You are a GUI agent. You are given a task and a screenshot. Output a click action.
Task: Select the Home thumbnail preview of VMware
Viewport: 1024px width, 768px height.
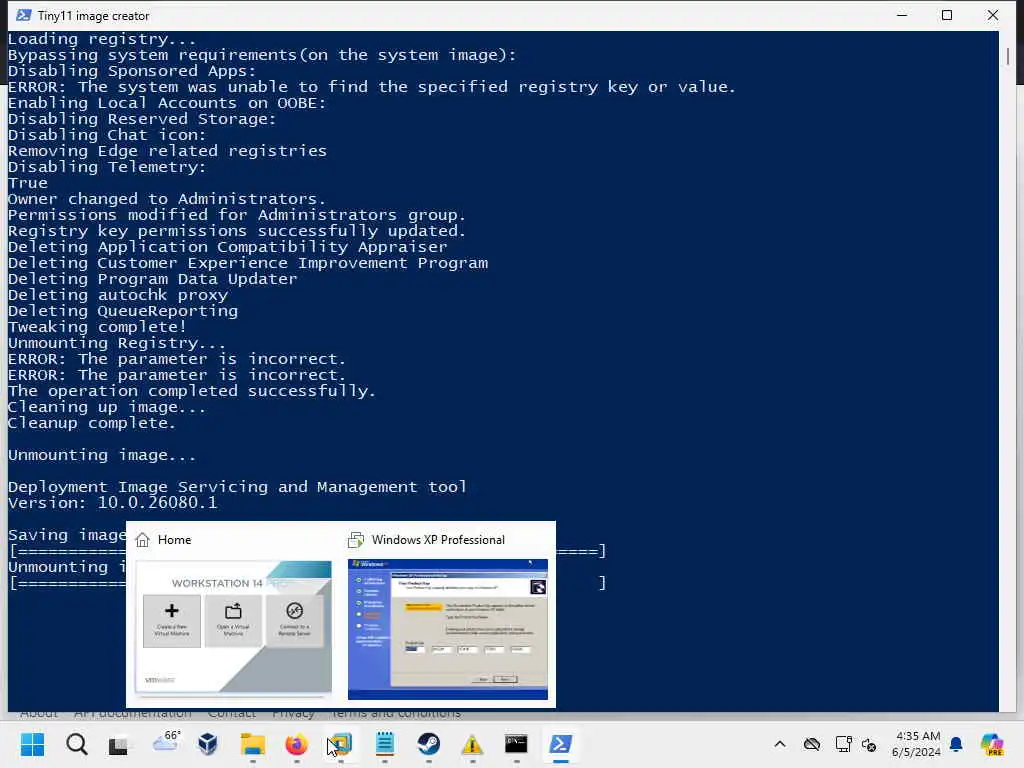pyautogui.click(x=233, y=628)
